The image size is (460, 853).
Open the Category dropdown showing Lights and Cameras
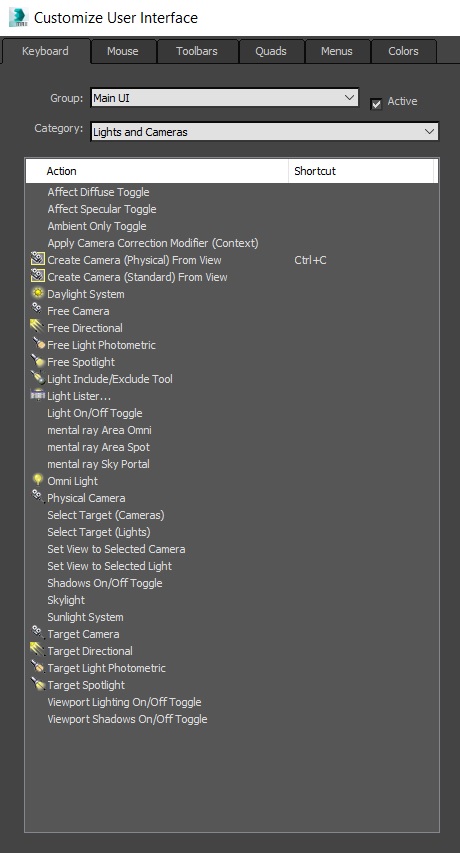point(264,132)
